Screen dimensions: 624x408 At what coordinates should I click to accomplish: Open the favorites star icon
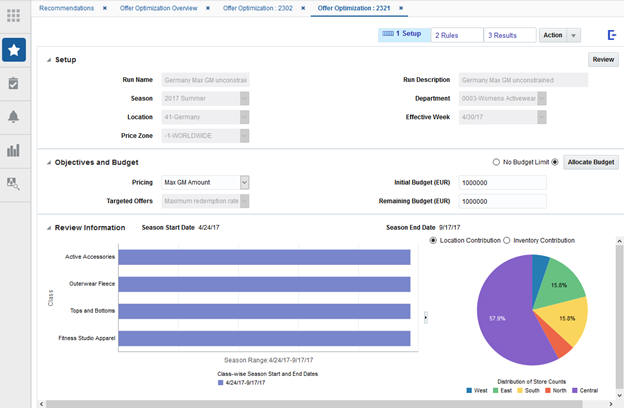(14, 50)
